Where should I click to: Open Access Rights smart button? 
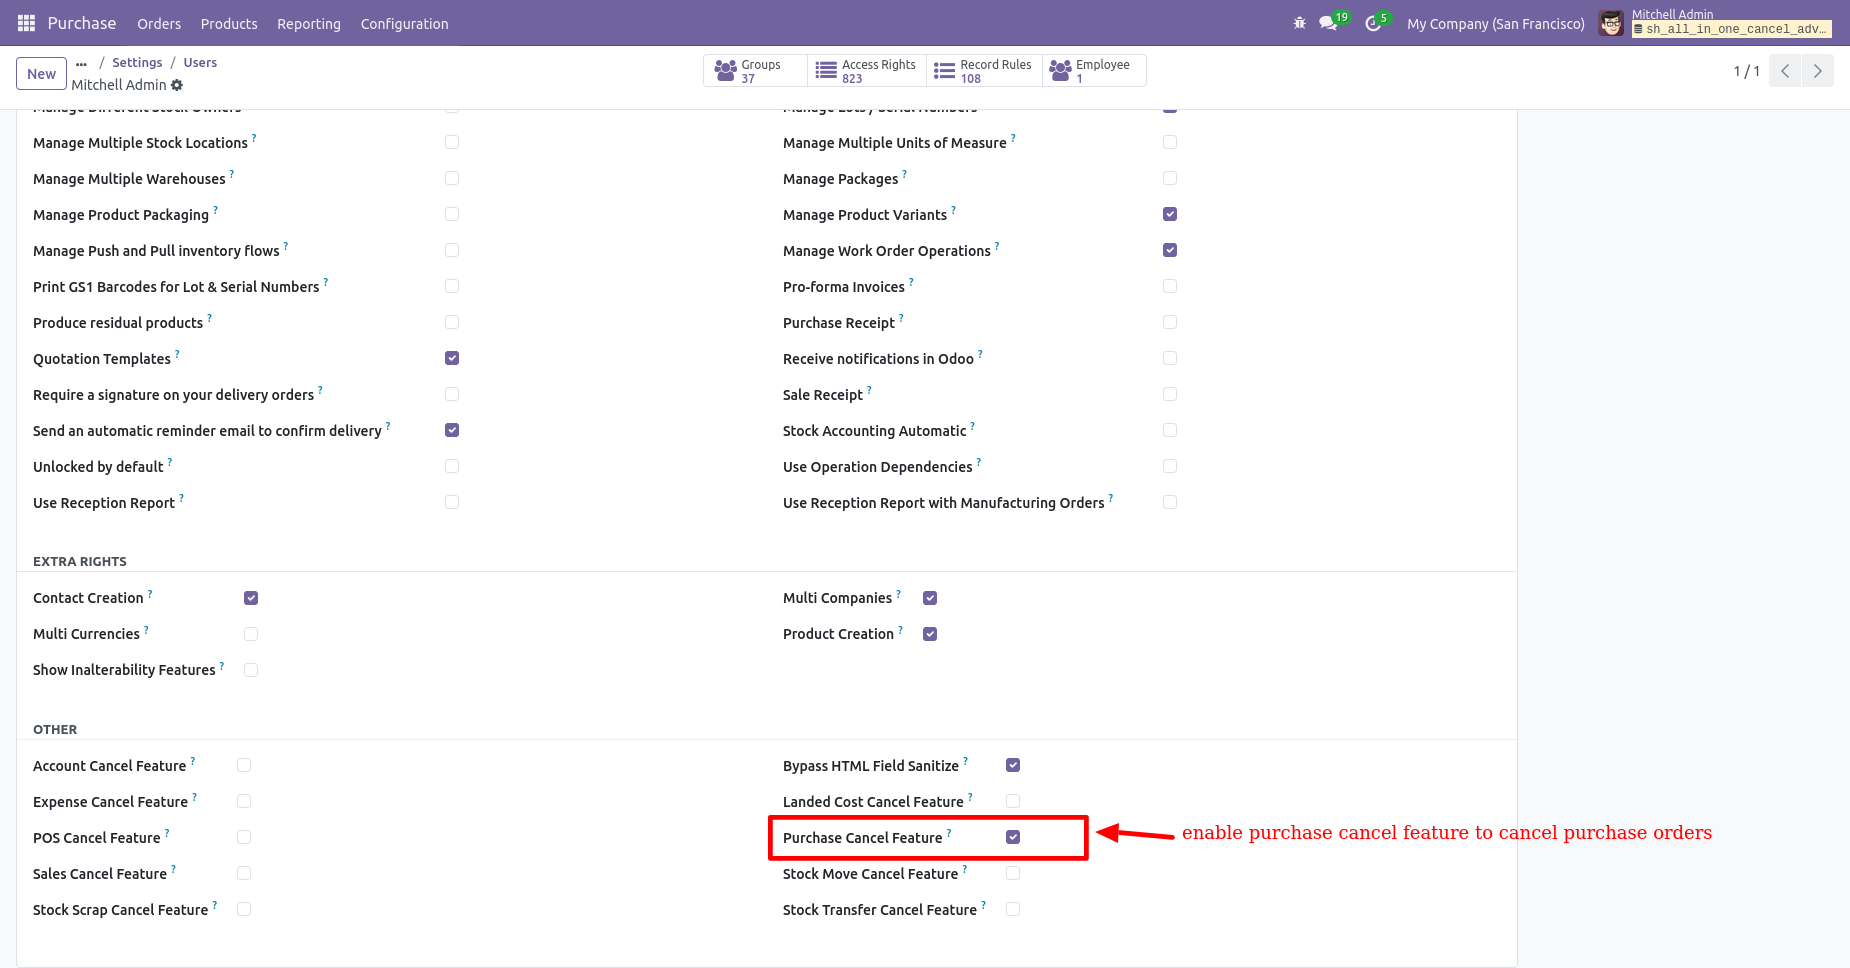coord(867,71)
